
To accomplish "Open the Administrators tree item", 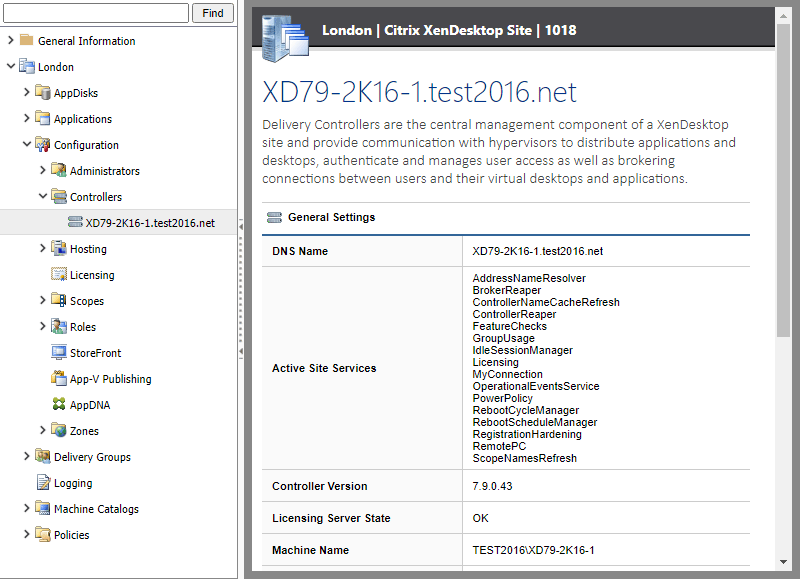I will 105,171.
